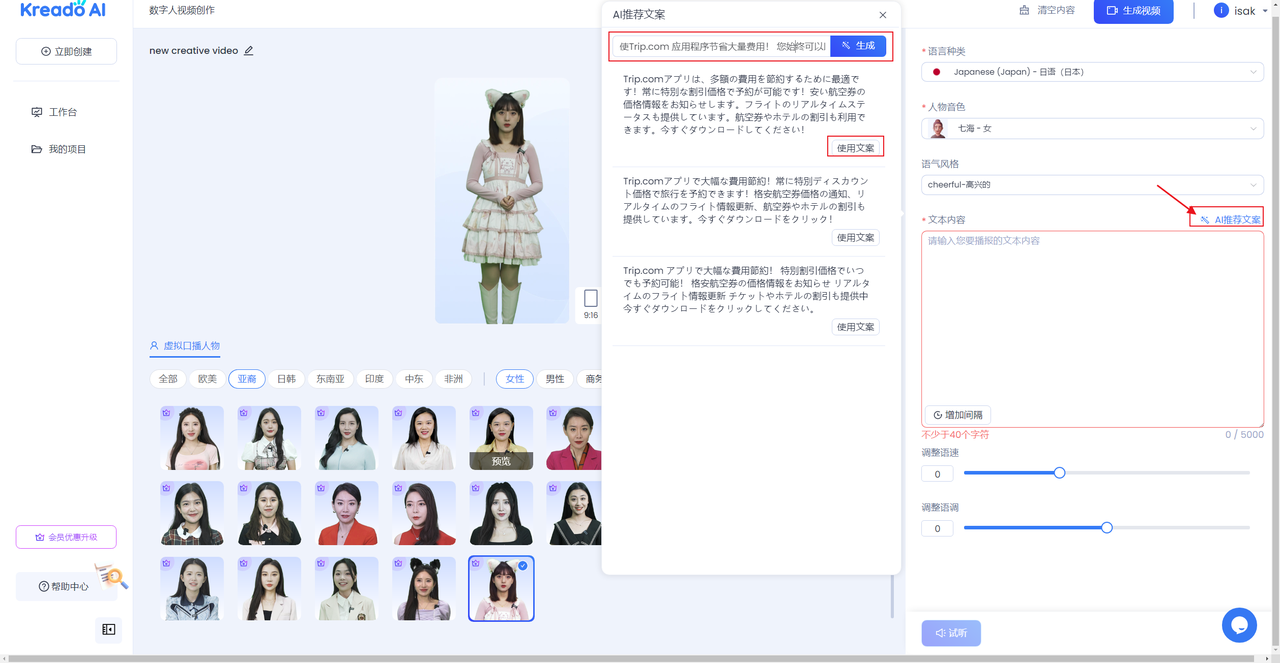Click the 试听 preview audio button

click(951, 633)
